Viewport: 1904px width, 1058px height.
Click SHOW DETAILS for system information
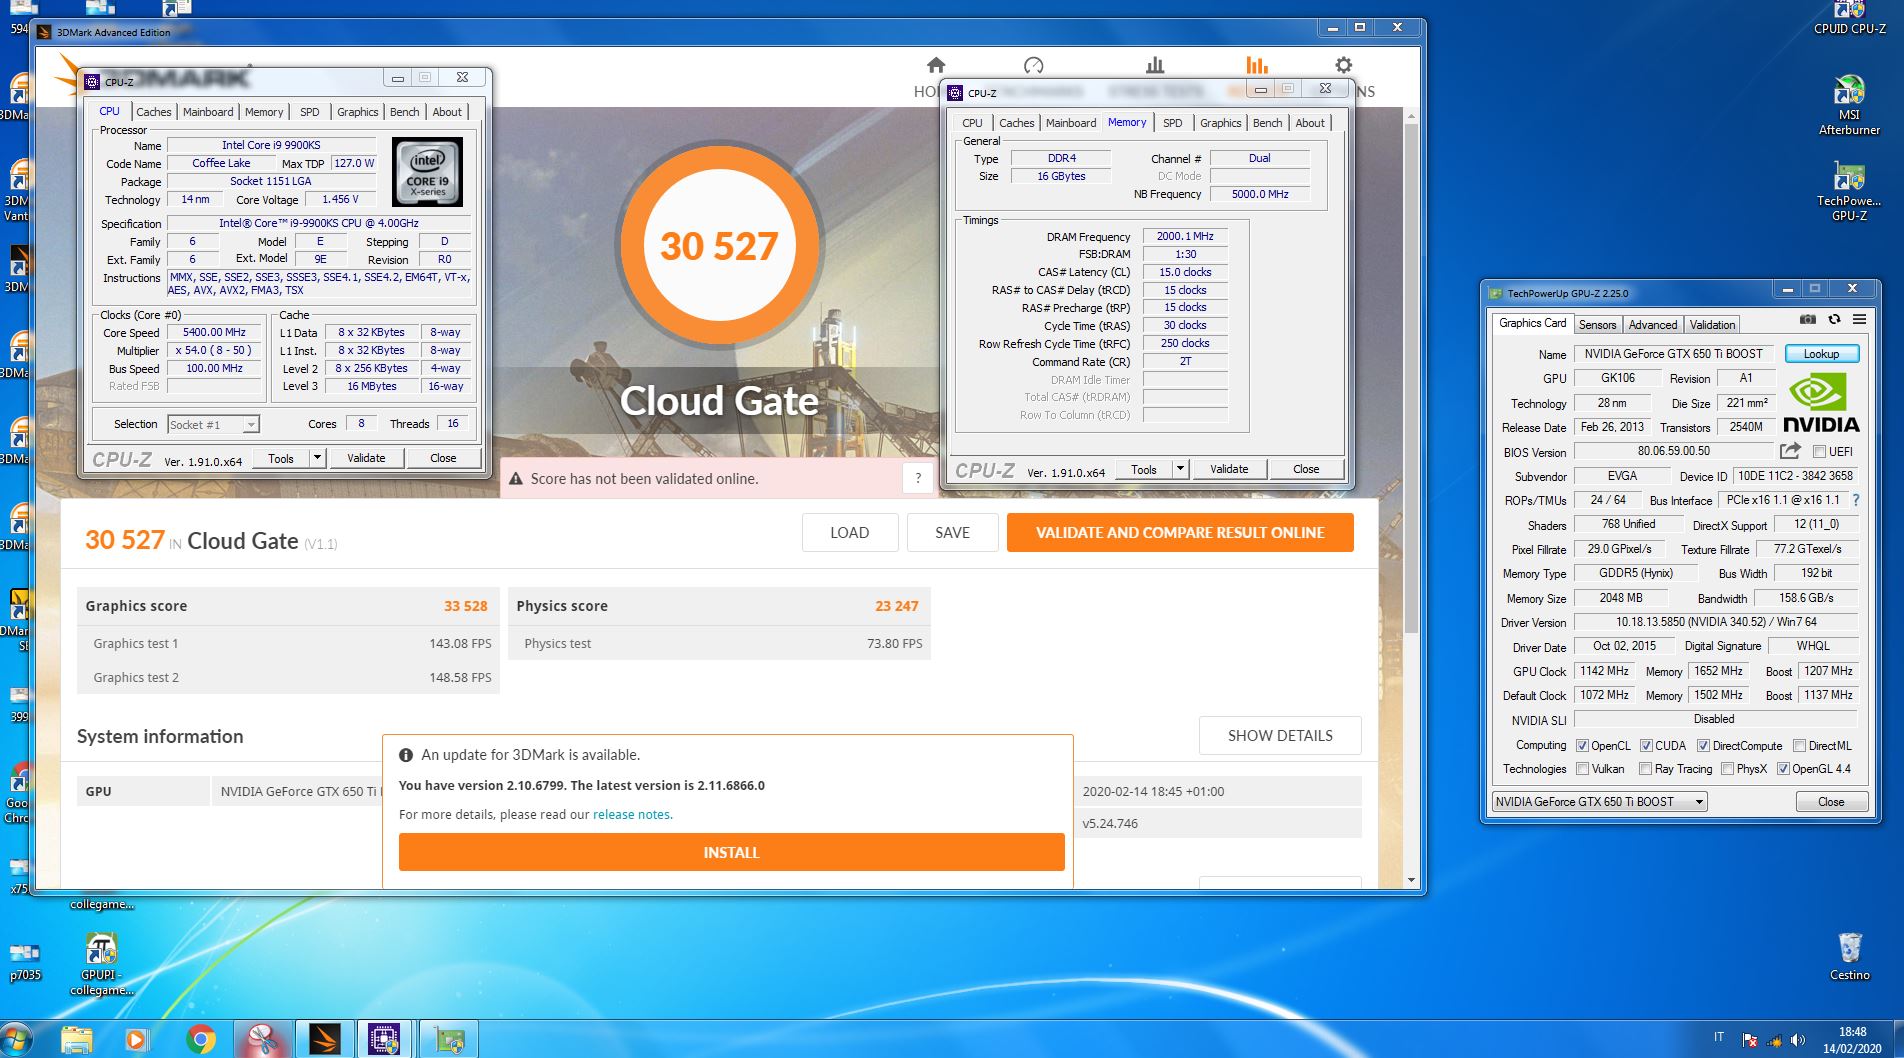(x=1280, y=736)
